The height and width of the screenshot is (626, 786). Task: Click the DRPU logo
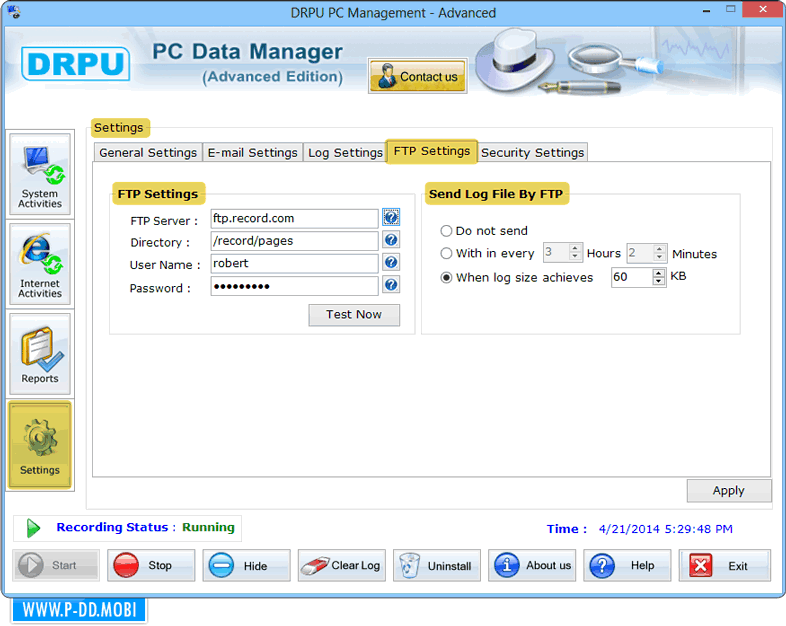[76, 64]
